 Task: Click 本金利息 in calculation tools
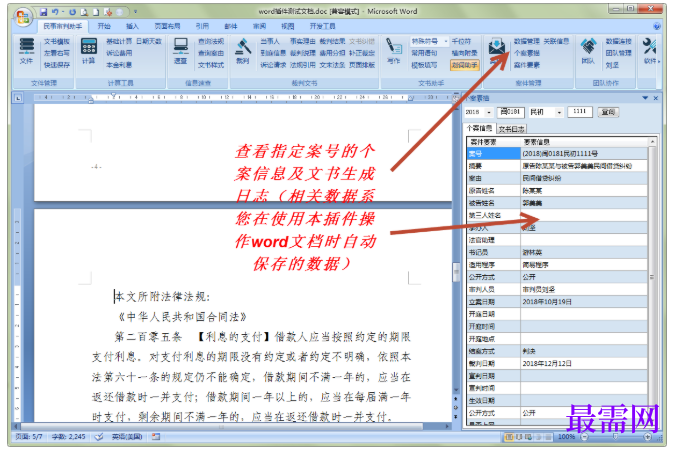tap(119, 65)
